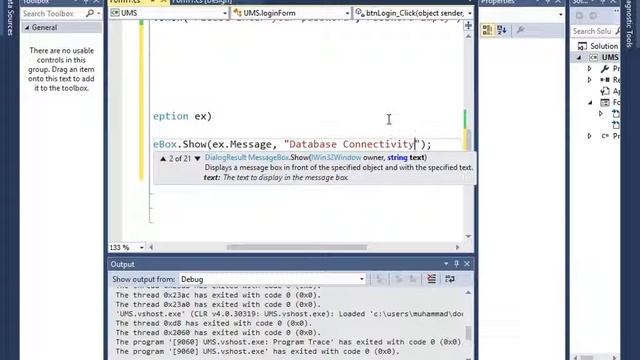Show previous overload in signature help
The height and width of the screenshot is (360, 640).
point(163,158)
